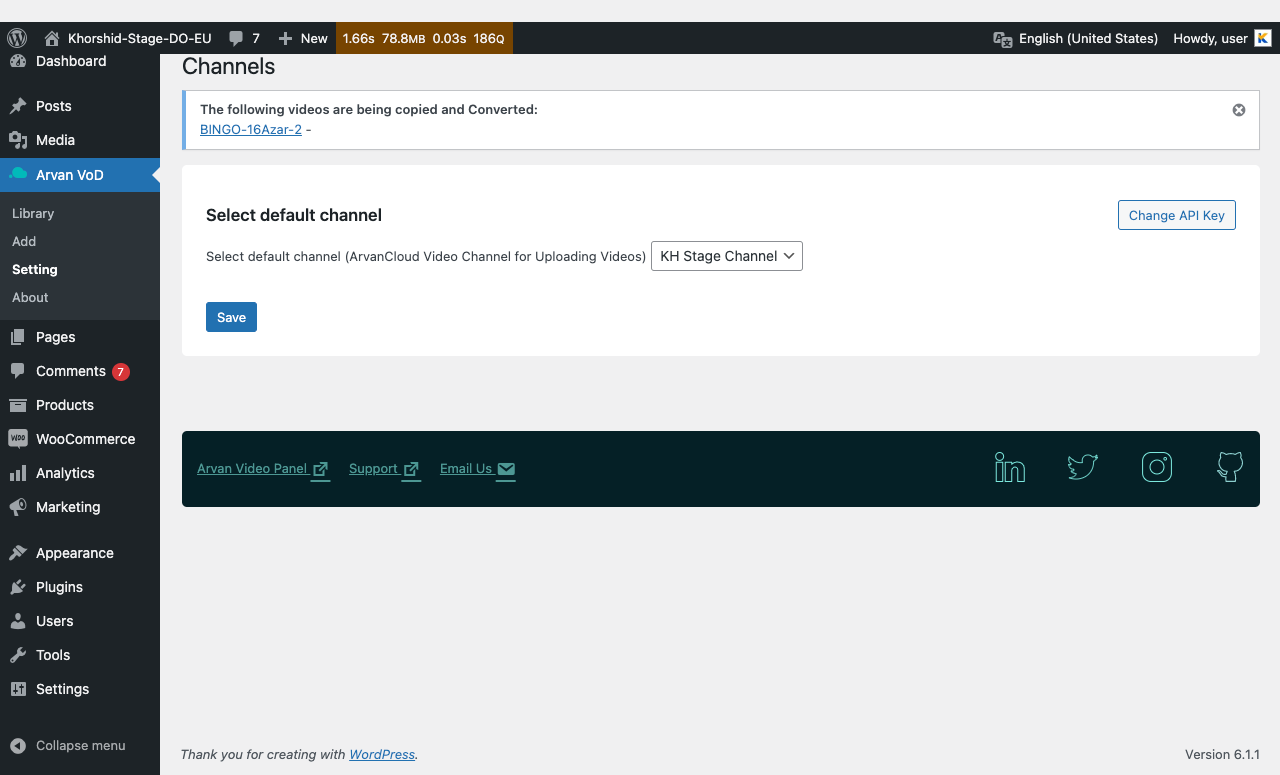Open the Support link in the footer

(384, 469)
